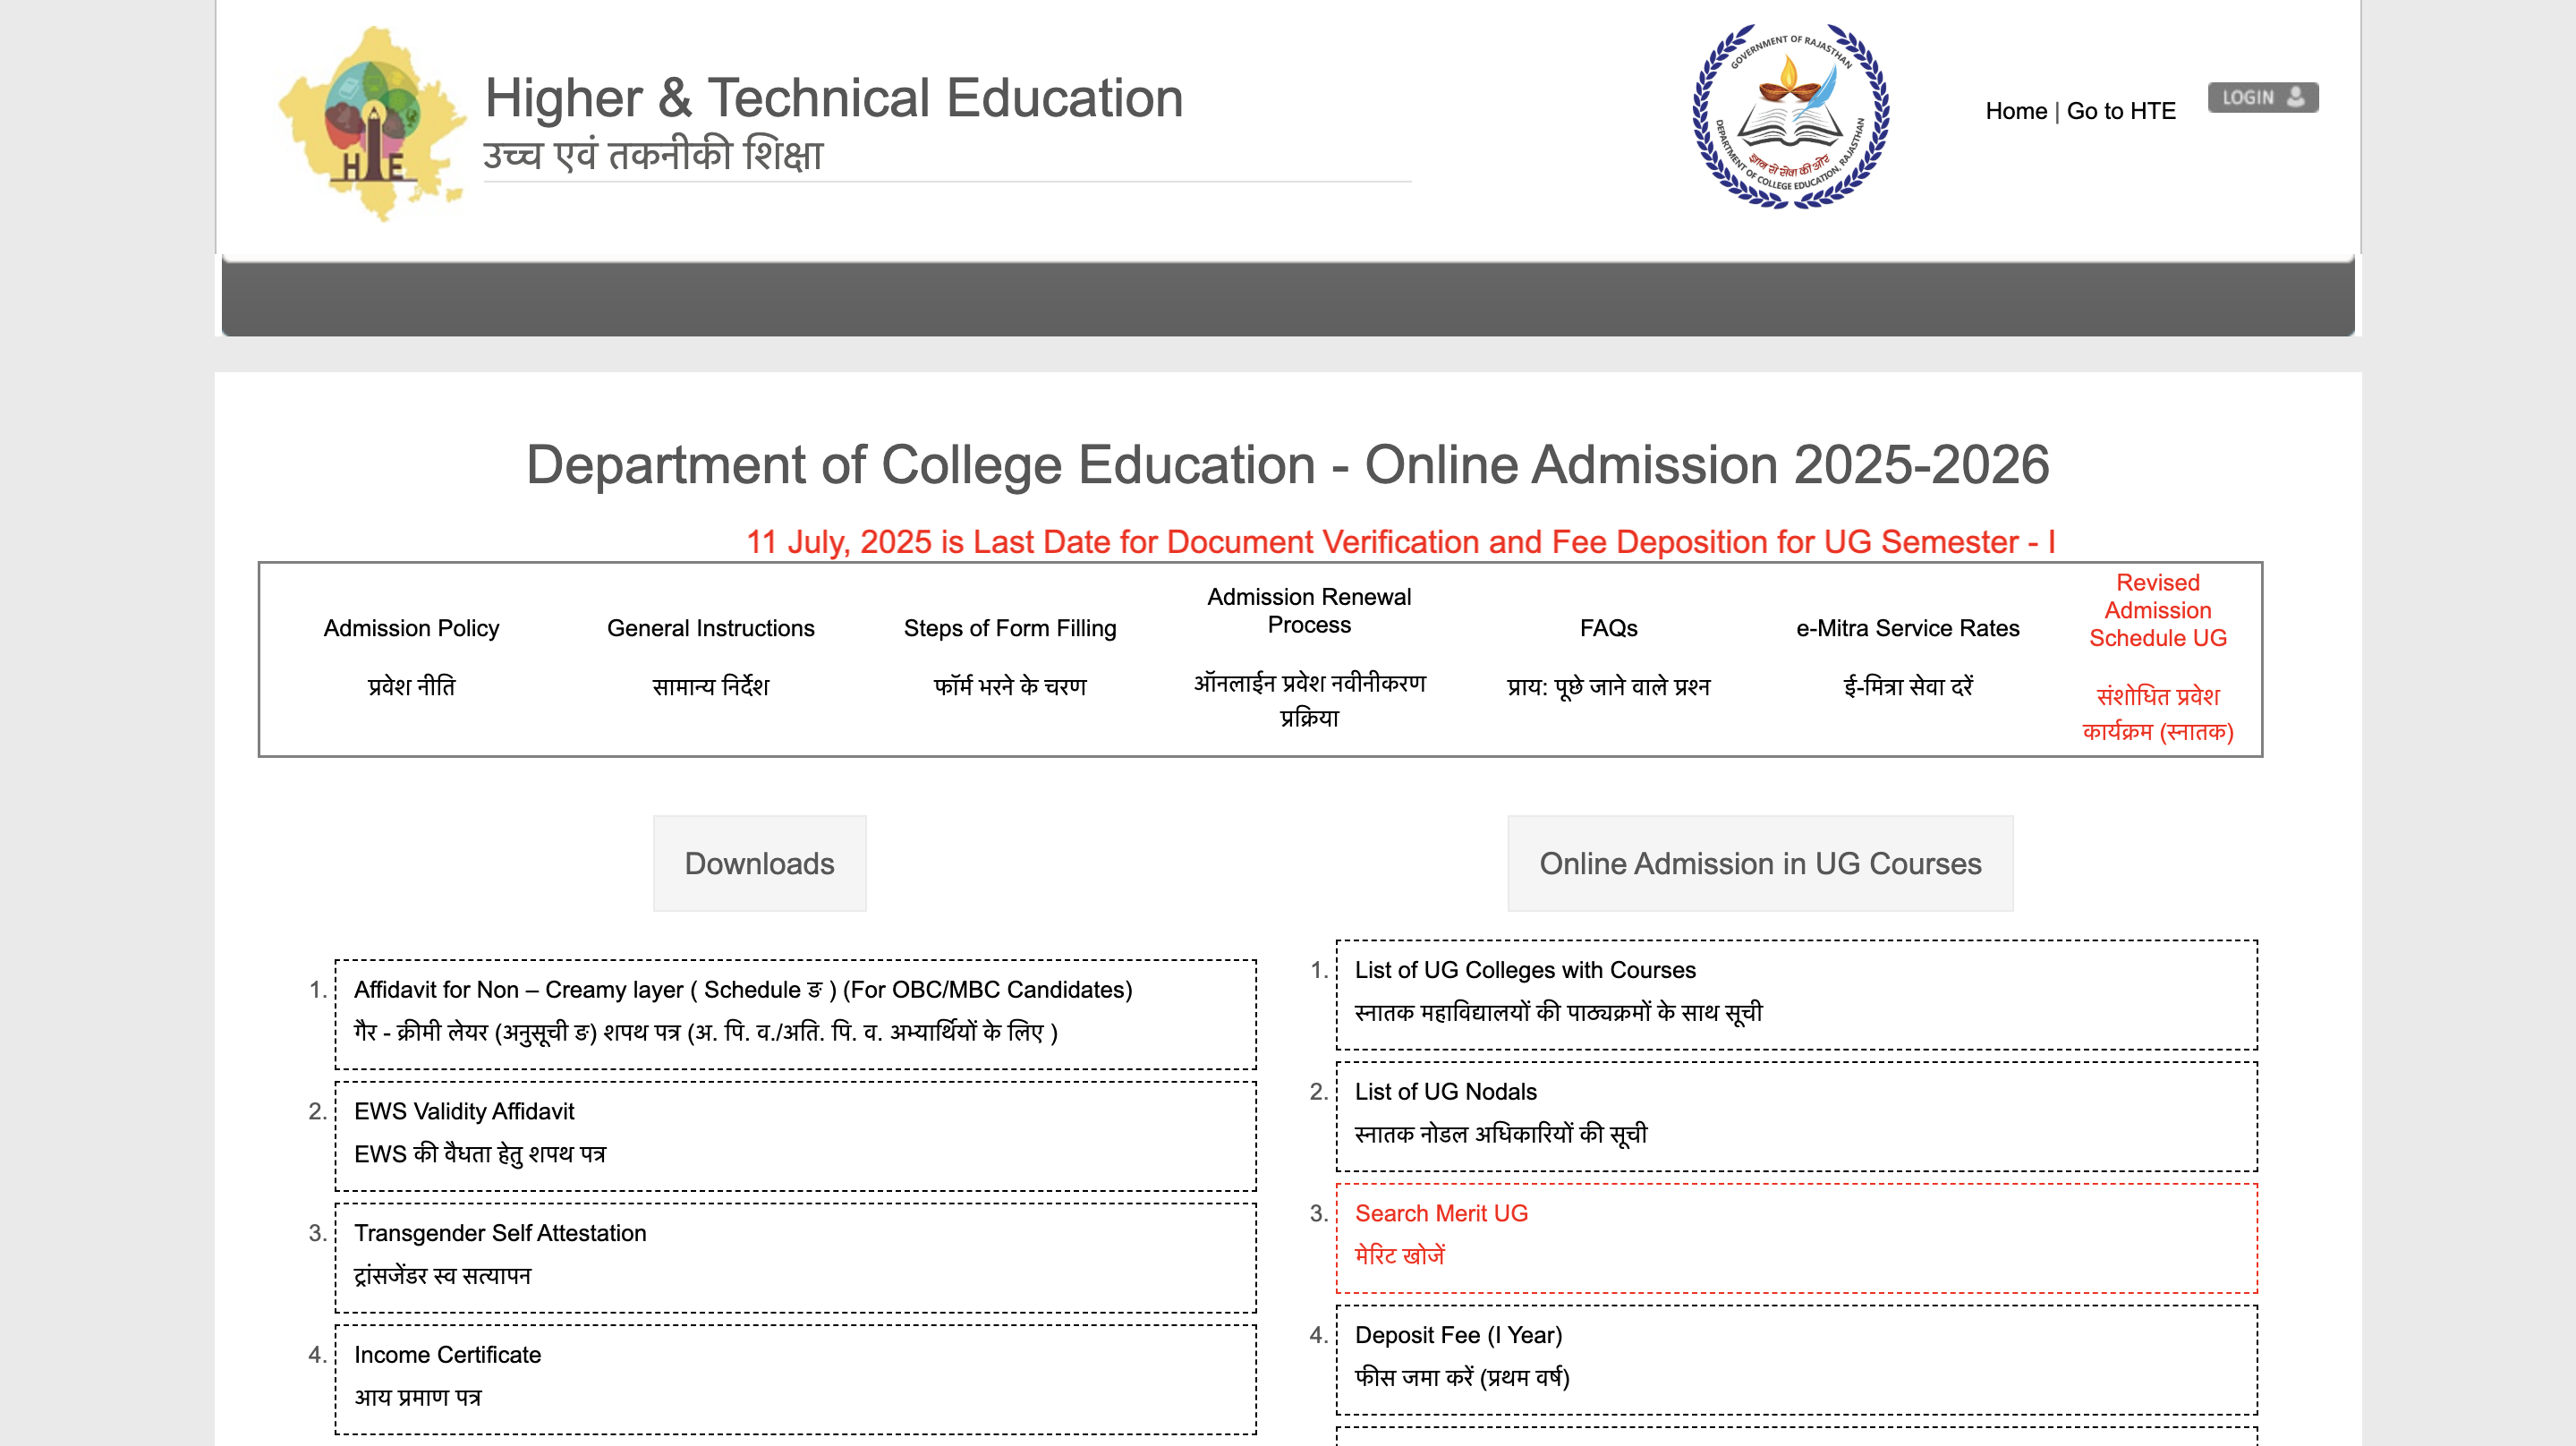This screenshot has height=1446, width=2576.
Task: Click Hindi text फॉर्म भरने के चरण
Action: [x=1010, y=686]
